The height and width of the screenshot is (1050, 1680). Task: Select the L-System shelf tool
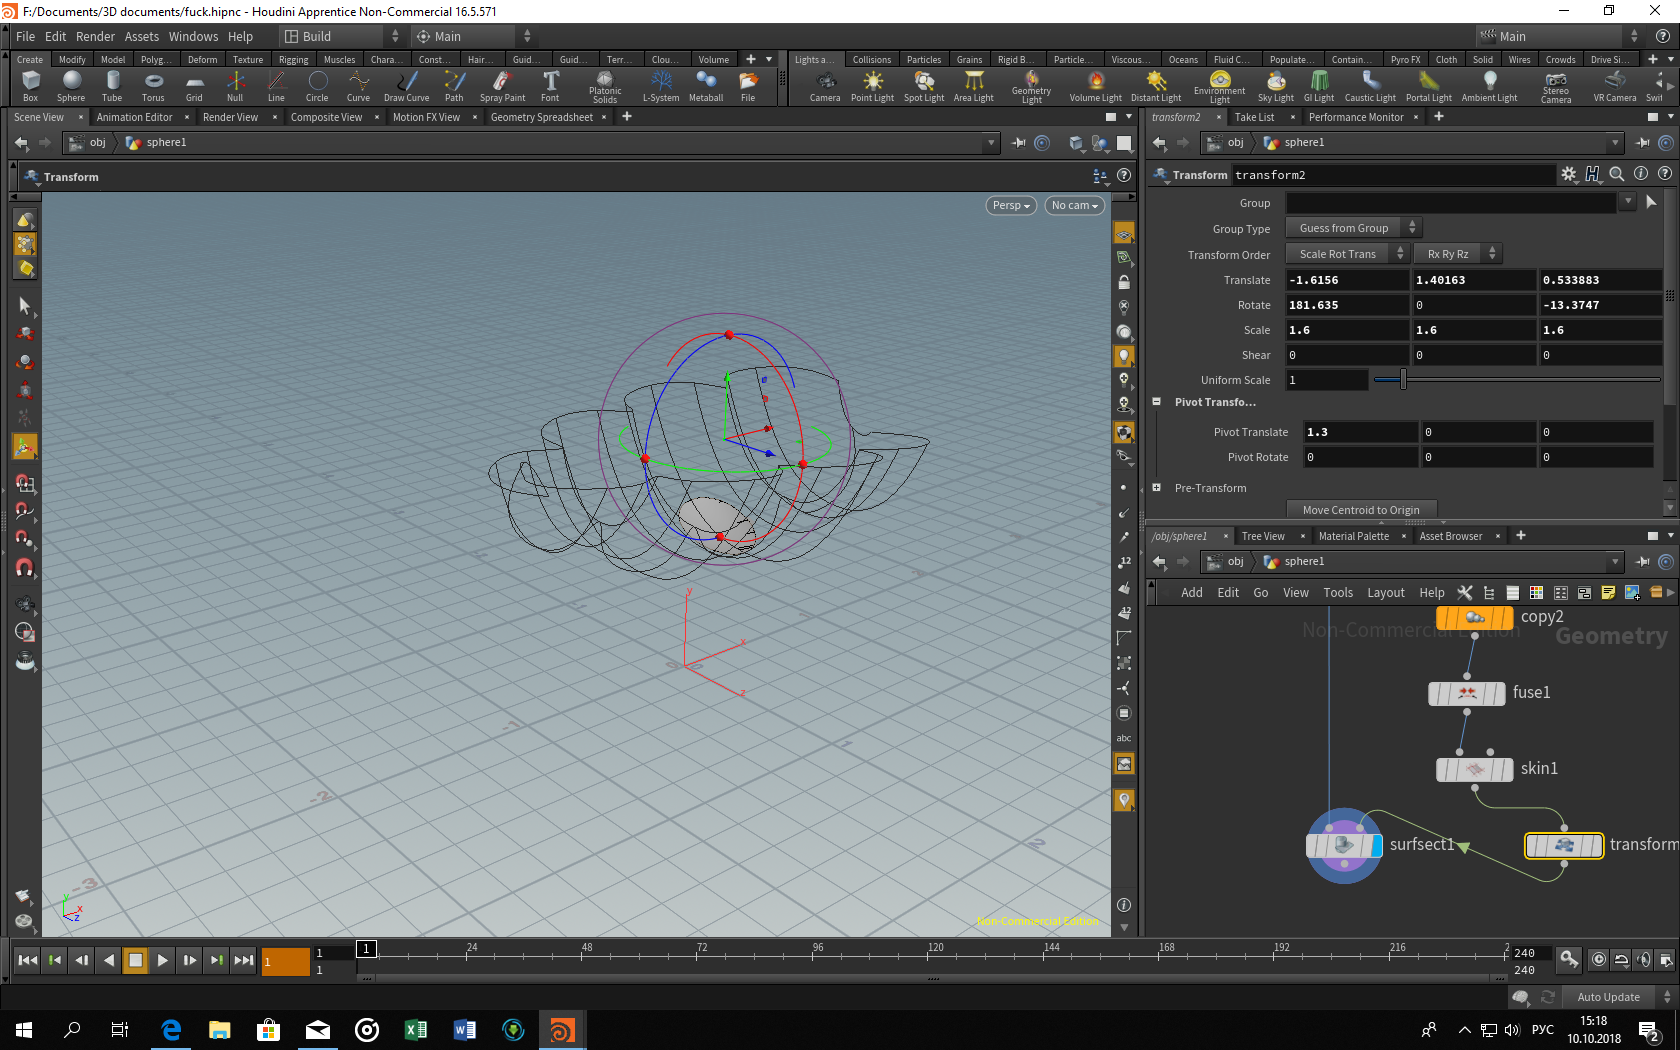point(661,86)
